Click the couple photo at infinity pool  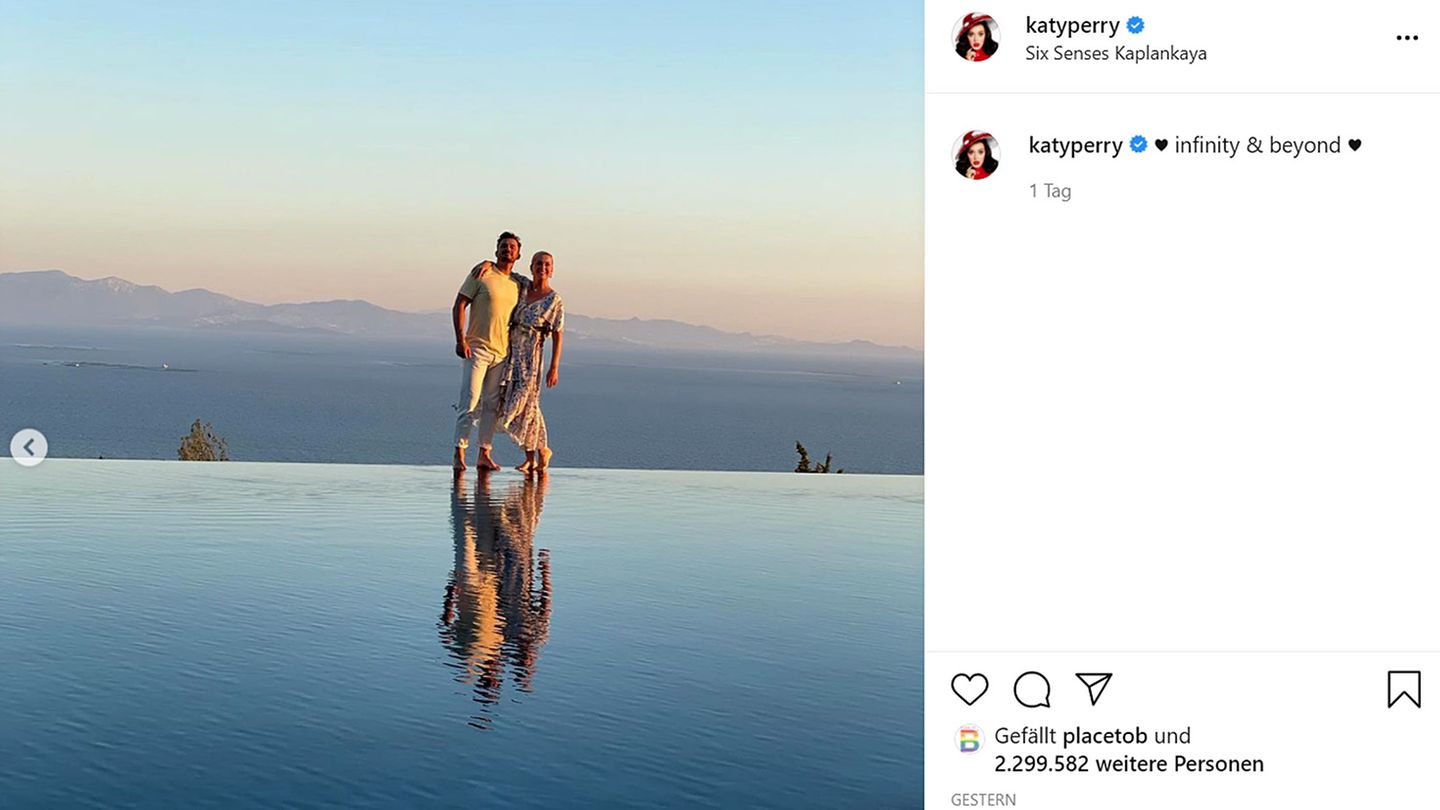[505, 360]
